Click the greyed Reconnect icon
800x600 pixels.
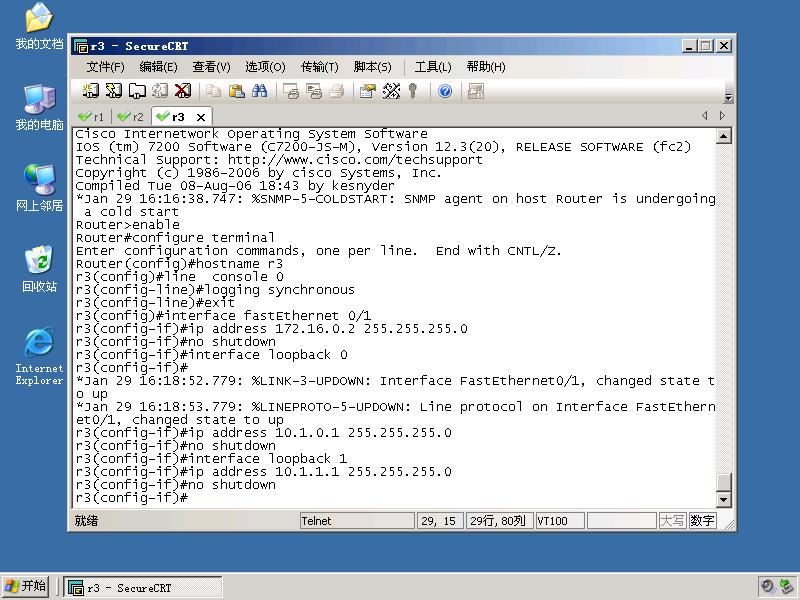coord(160,91)
